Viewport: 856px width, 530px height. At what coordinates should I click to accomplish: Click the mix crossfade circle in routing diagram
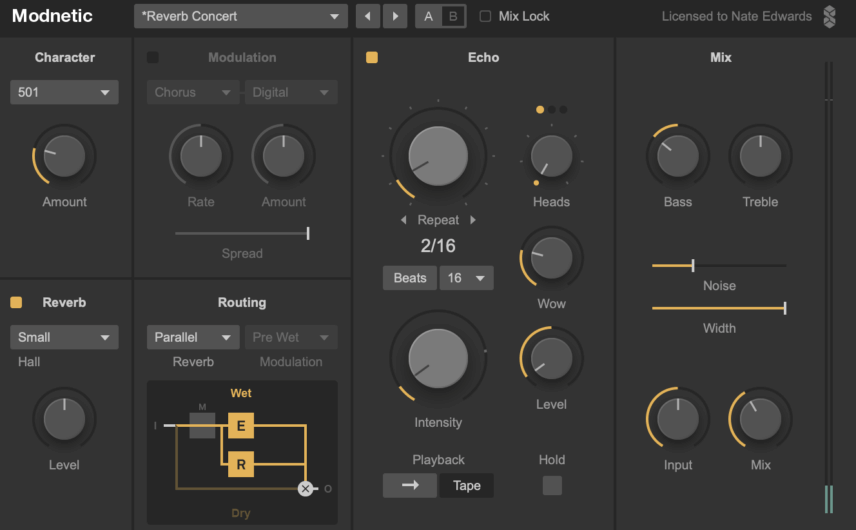pos(305,489)
